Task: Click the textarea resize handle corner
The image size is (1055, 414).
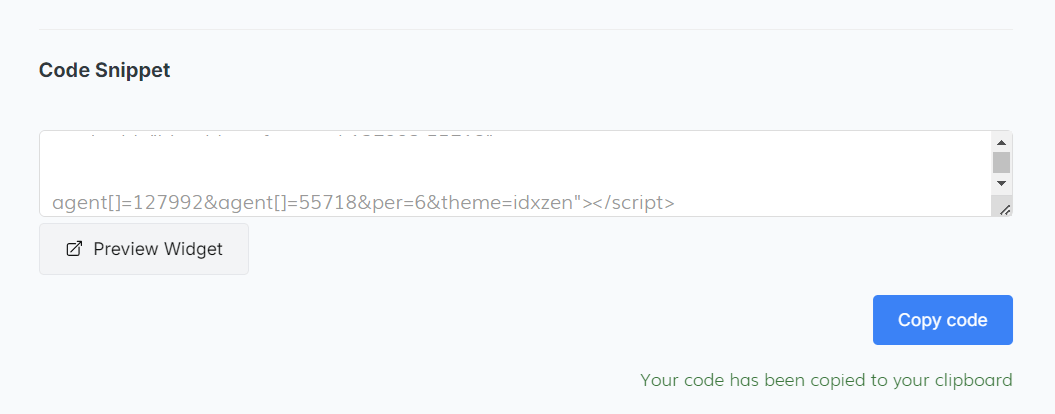Action: (x=1005, y=208)
